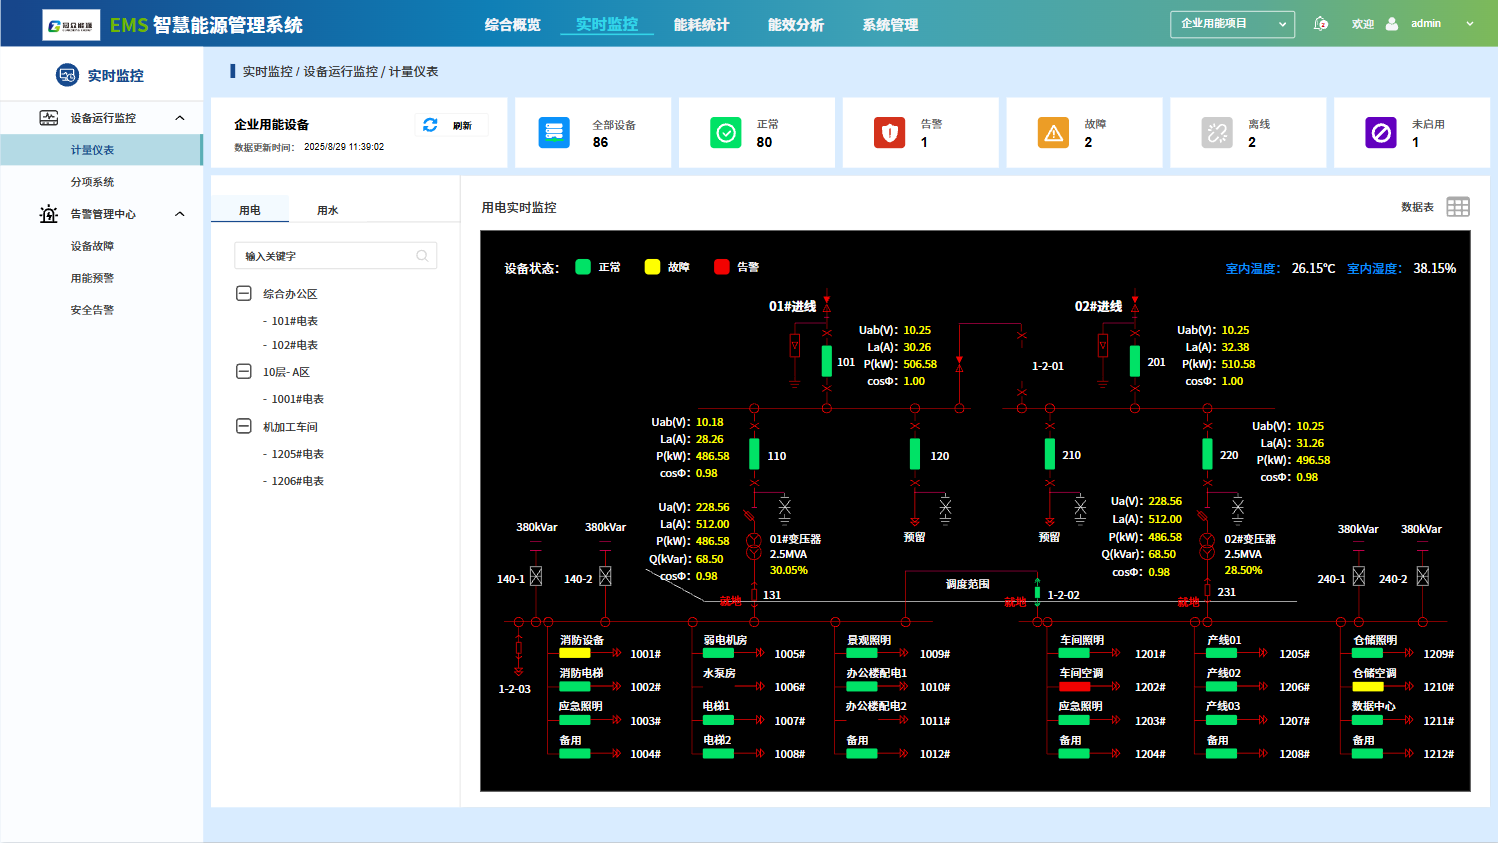The height and width of the screenshot is (843, 1498).
Task: Click the refresh icon beside 刷新
Action: click(430, 125)
